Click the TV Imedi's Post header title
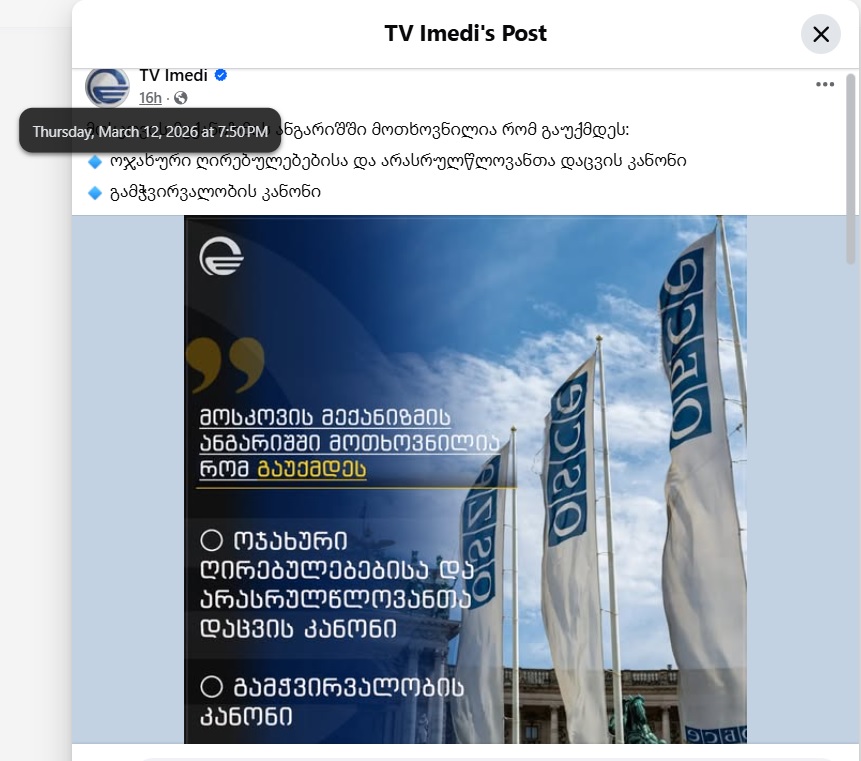This screenshot has width=861, height=761. point(465,33)
